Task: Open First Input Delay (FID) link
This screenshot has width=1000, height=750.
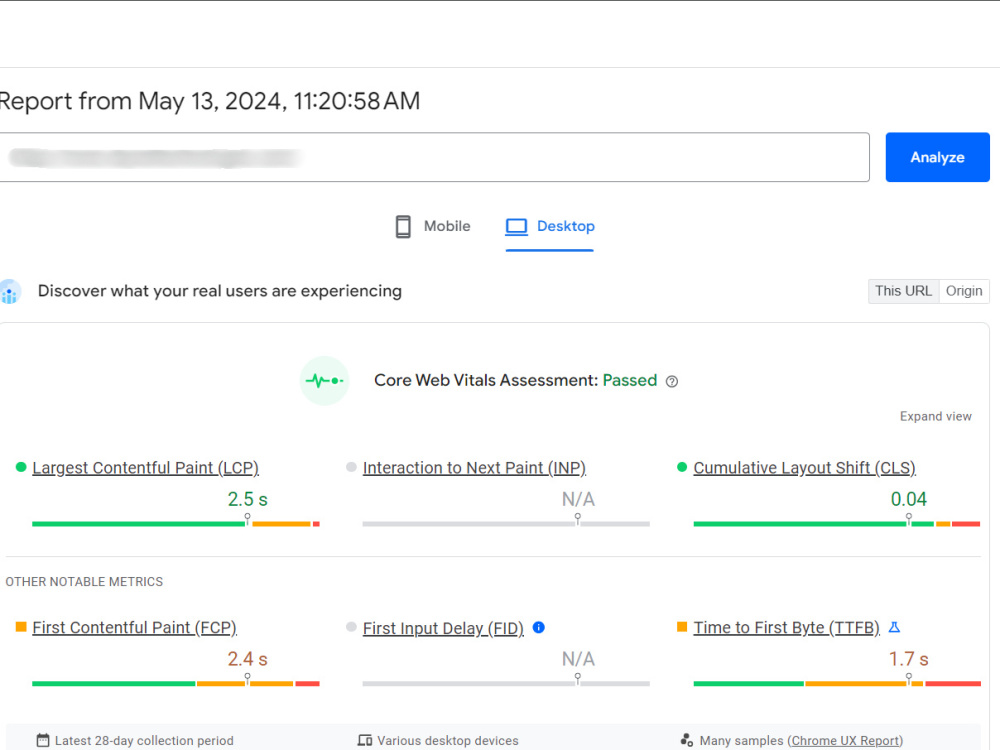Action: 443,628
